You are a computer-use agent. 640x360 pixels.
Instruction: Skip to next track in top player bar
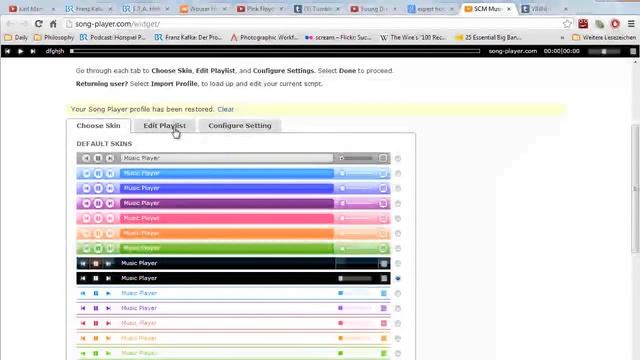(33, 51)
